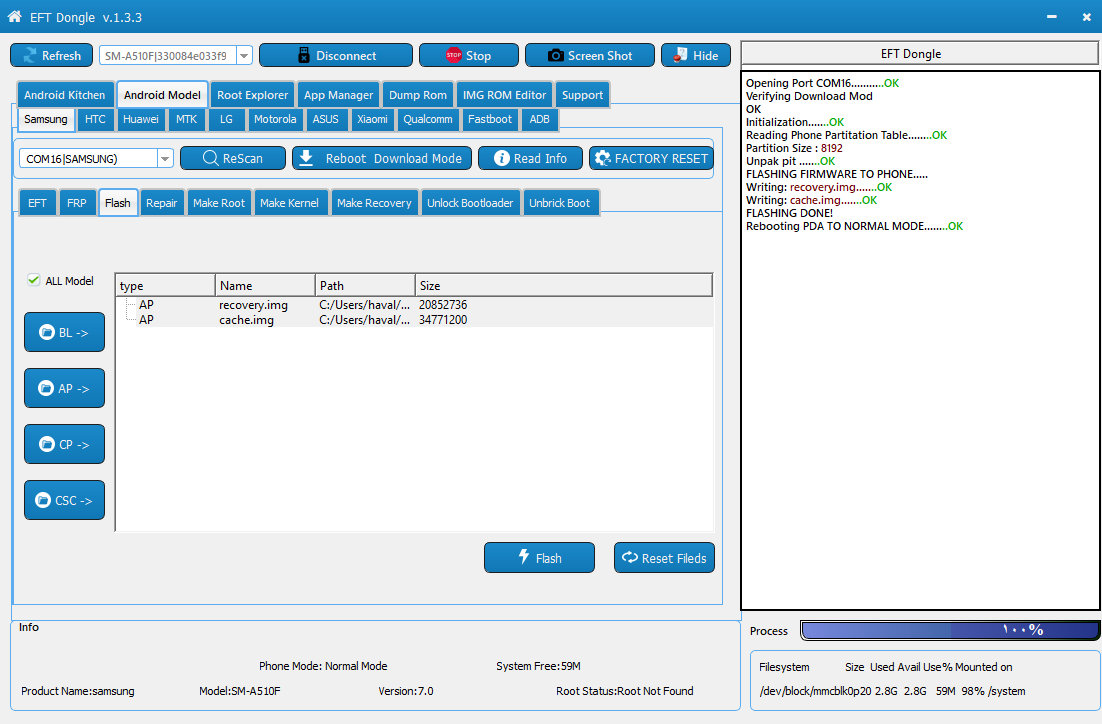The image size is (1102, 724).
Task: Open the FRP sub-tab
Action: 77,203
